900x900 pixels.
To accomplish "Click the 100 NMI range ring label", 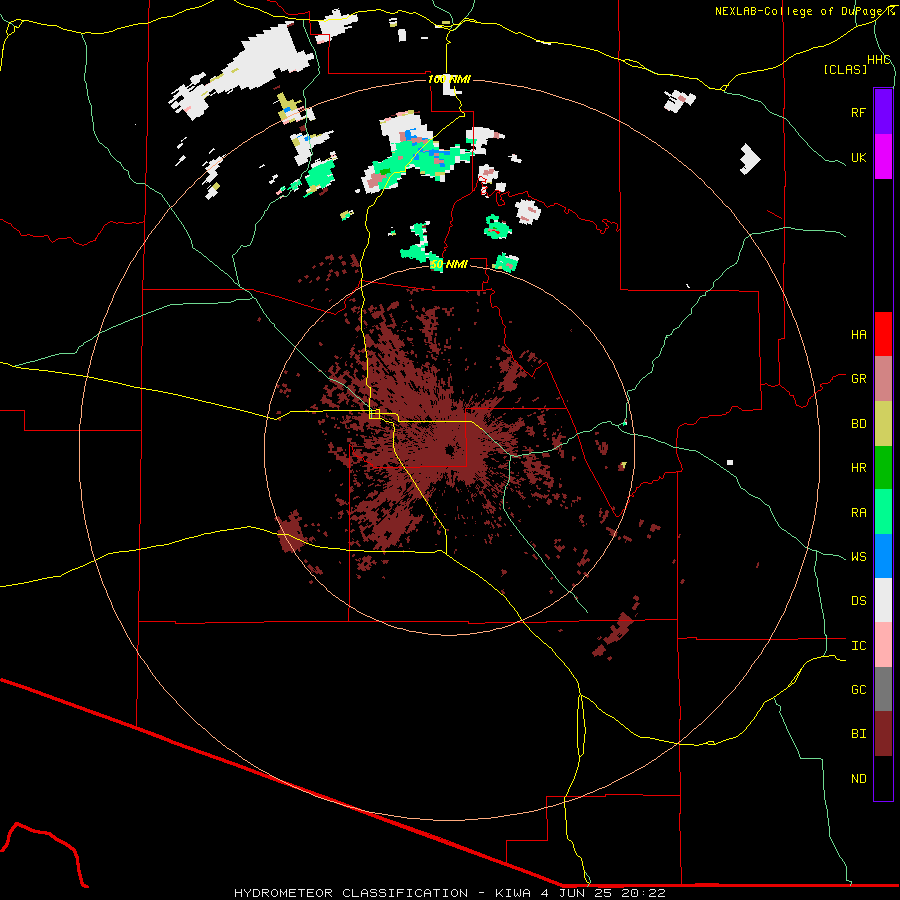I will [x=449, y=79].
